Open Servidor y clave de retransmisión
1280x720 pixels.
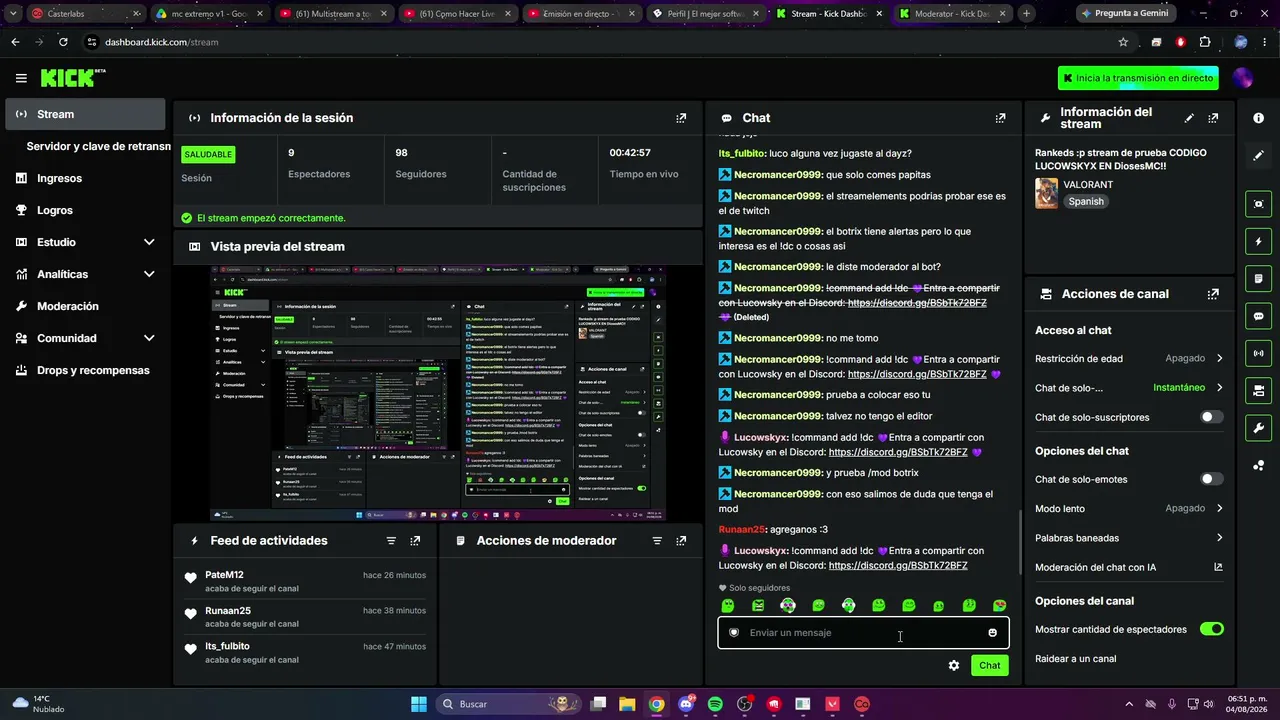coord(98,146)
